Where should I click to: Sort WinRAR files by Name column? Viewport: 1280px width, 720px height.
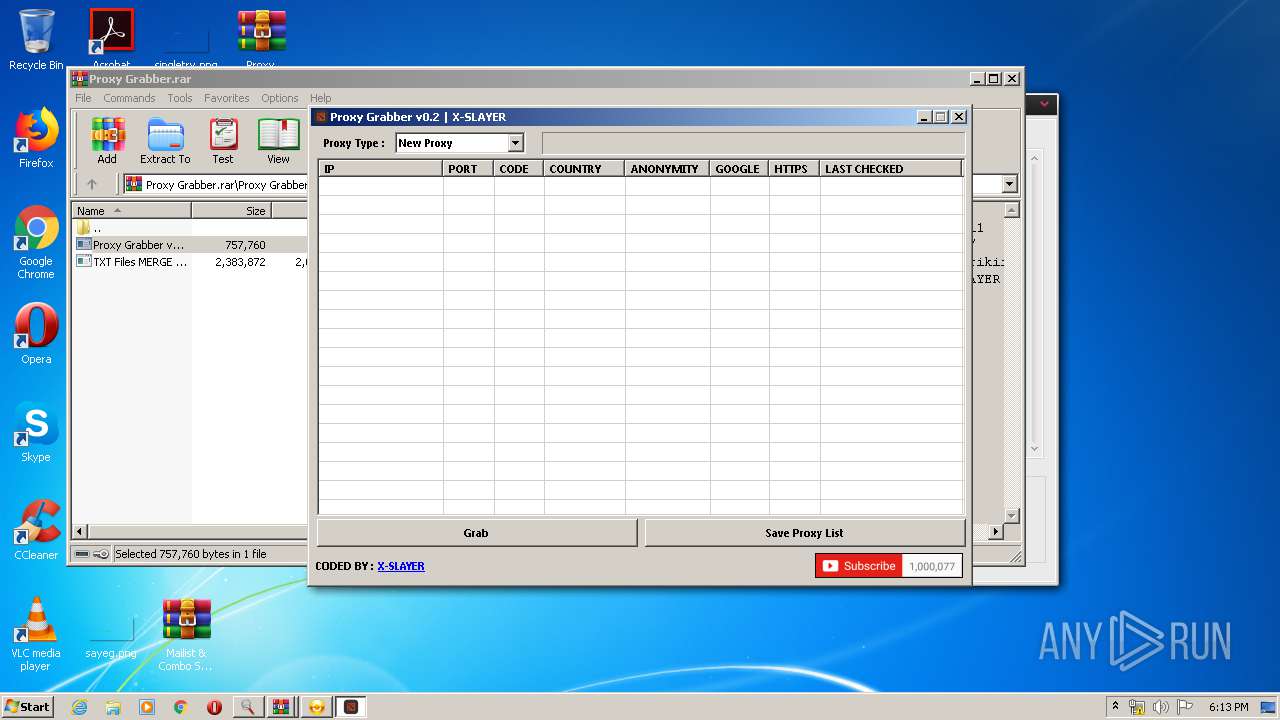tap(131, 211)
